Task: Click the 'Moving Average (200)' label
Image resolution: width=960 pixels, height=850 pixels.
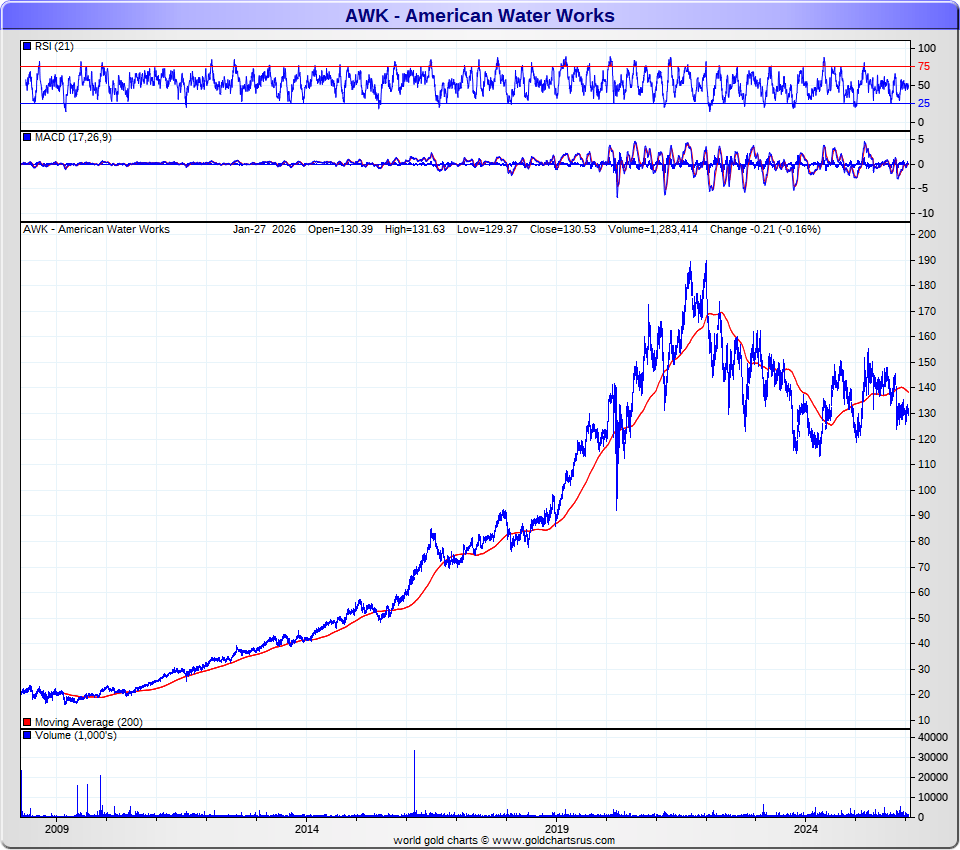Action: coord(89,722)
